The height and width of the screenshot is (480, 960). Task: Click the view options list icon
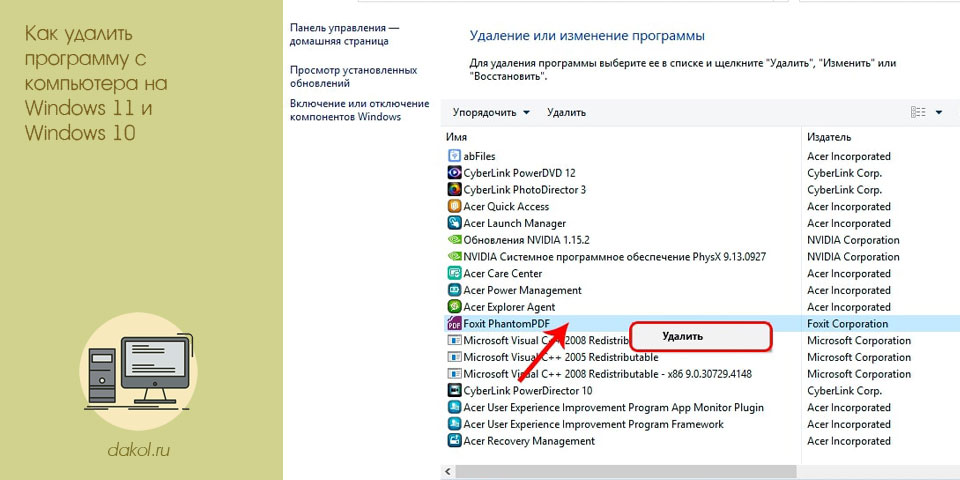coord(918,112)
